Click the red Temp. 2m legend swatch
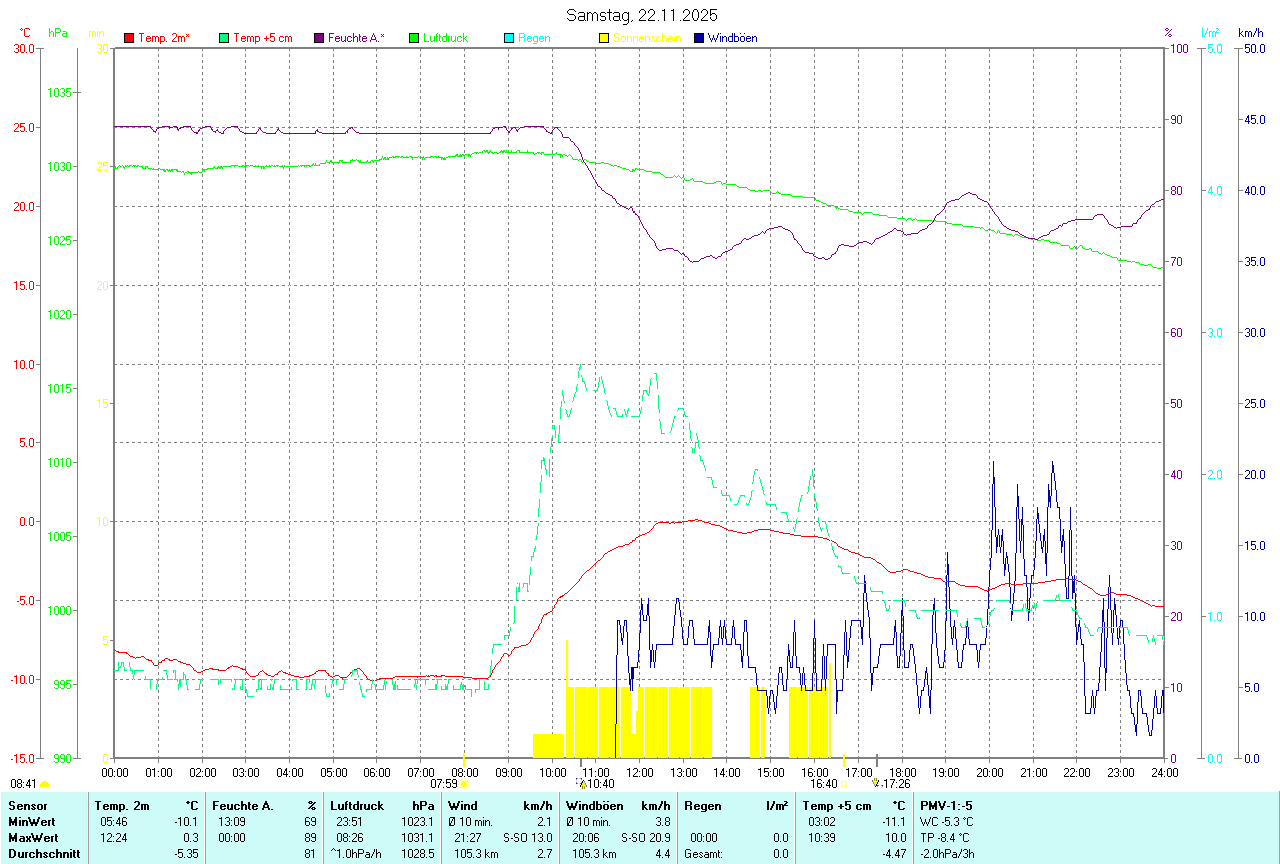This screenshot has width=1280, height=864. (x=129, y=38)
